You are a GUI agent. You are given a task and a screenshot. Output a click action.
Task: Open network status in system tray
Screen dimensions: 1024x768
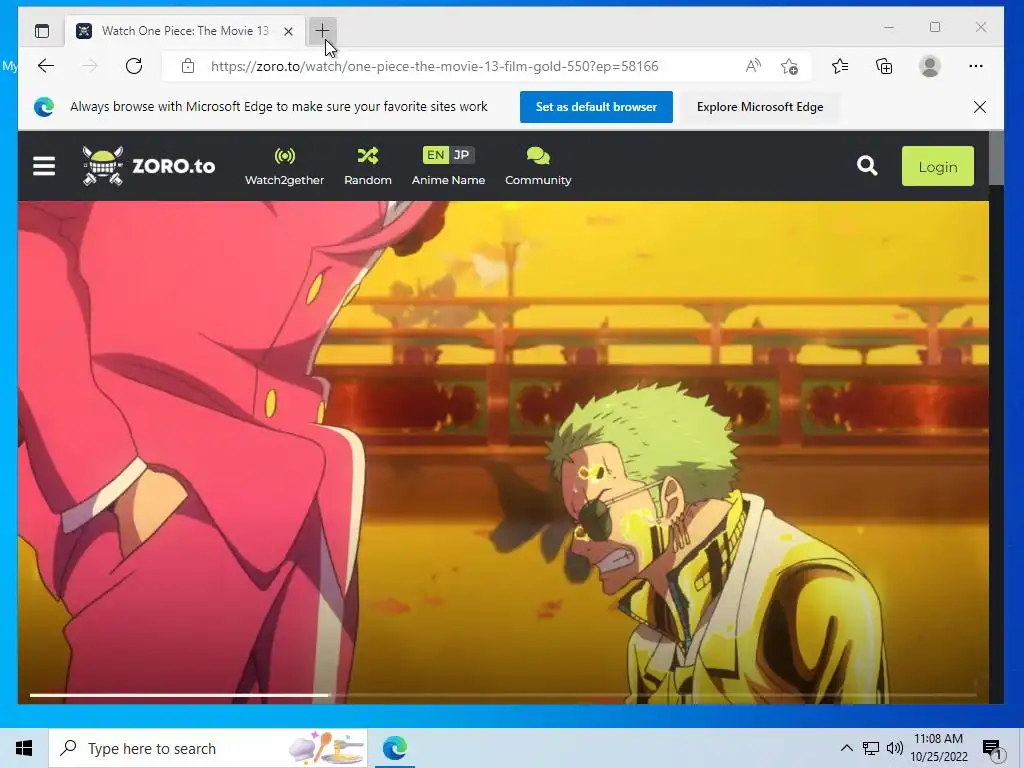click(871, 748)
